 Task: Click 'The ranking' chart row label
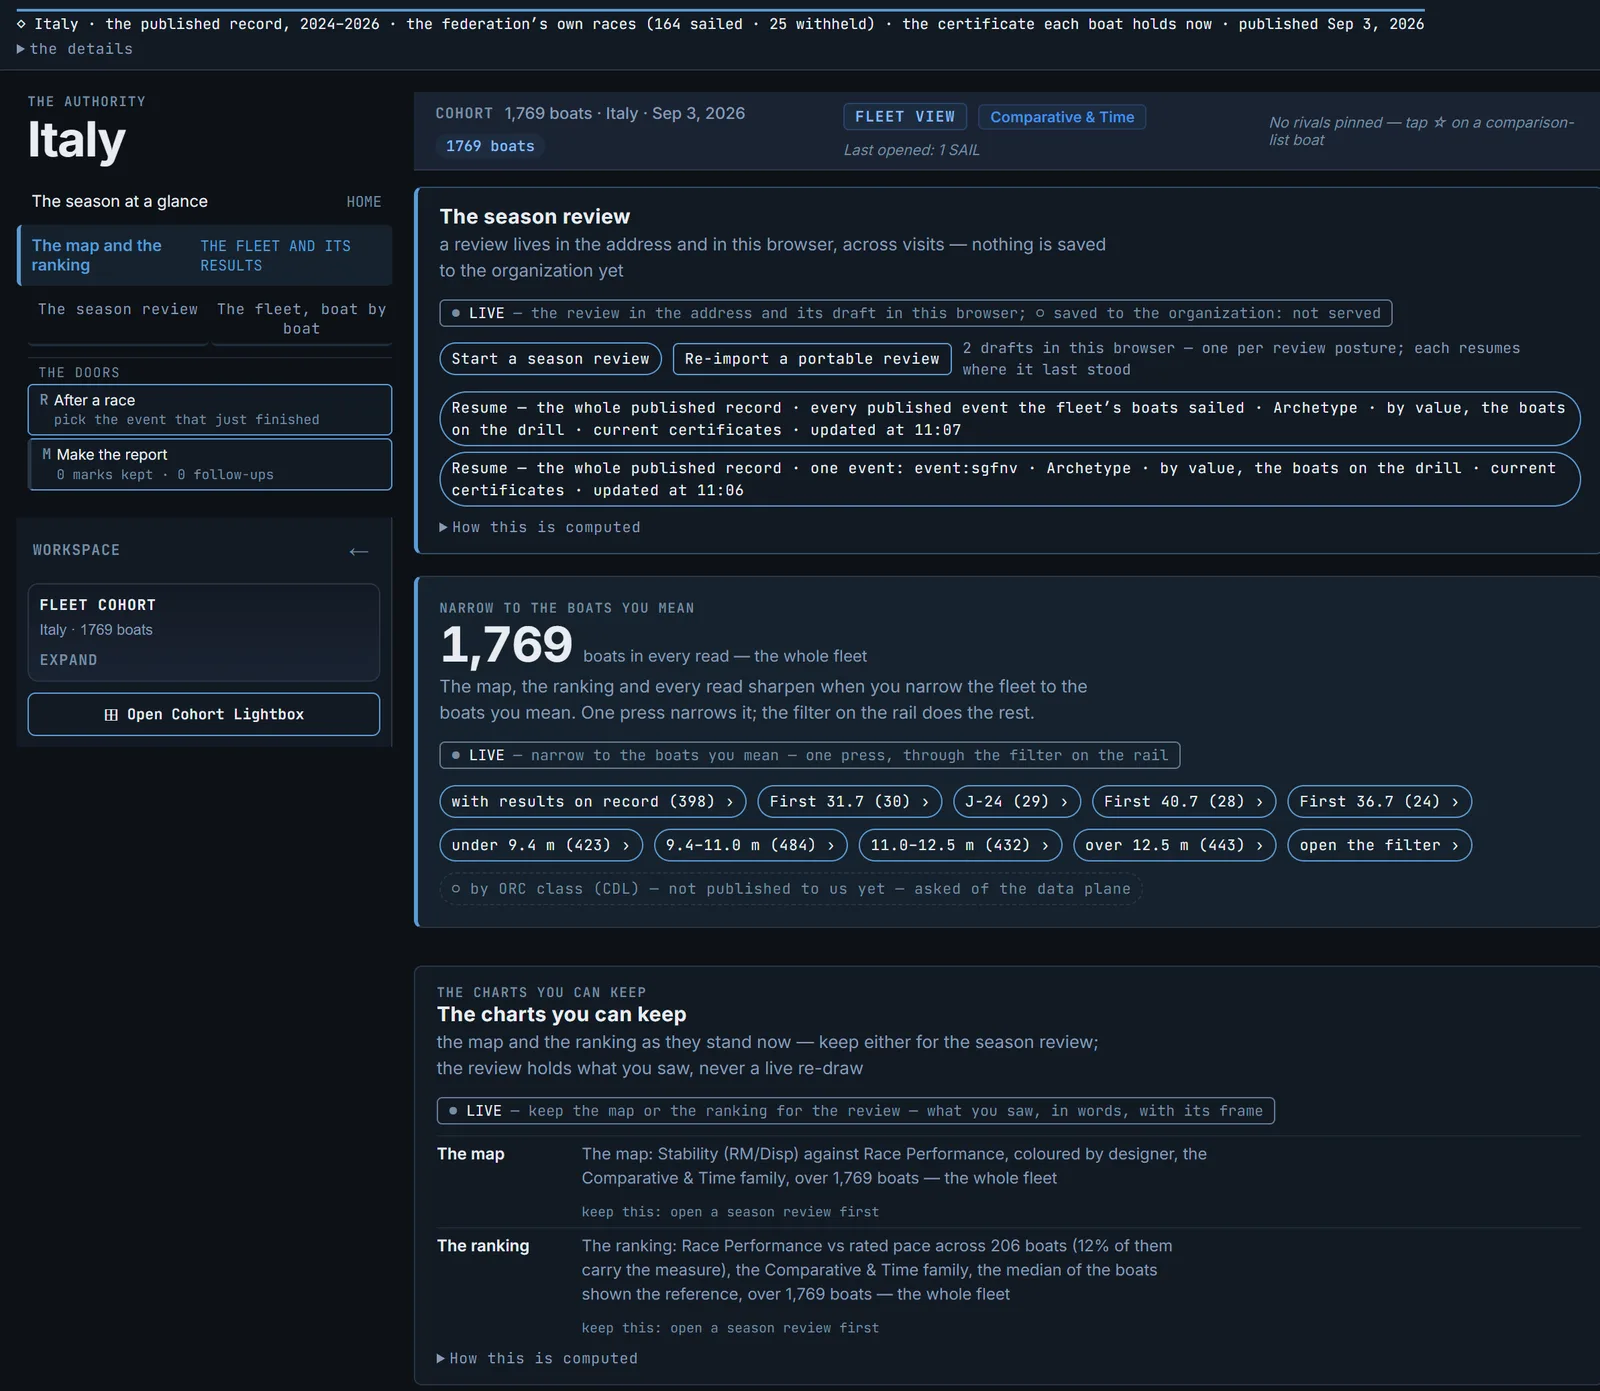tap(483, 1246)
